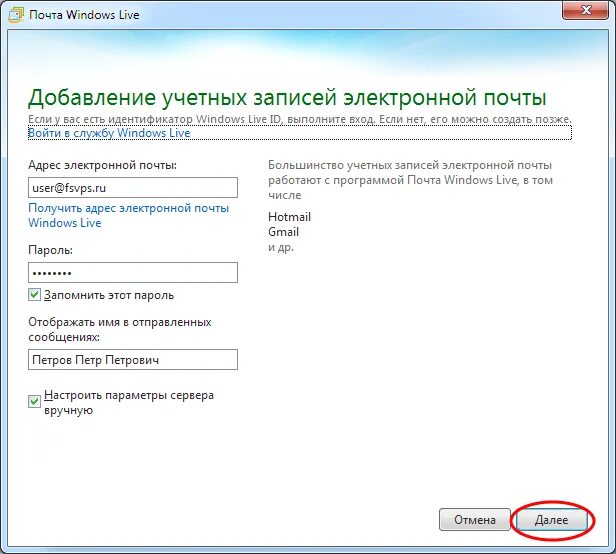Open the Войти в службу Windows Live link
The height and width of the screenshot is (554, 616).
coord(109,133)
